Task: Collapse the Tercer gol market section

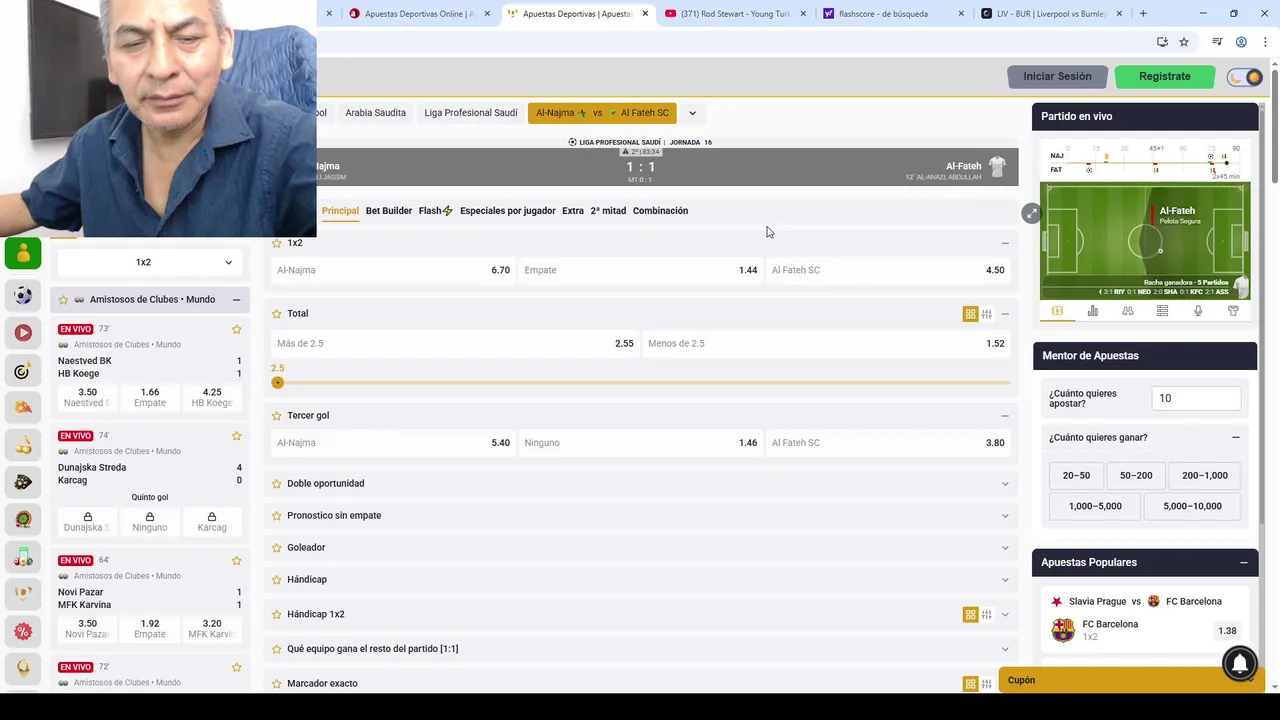Action: point(1005,416)
